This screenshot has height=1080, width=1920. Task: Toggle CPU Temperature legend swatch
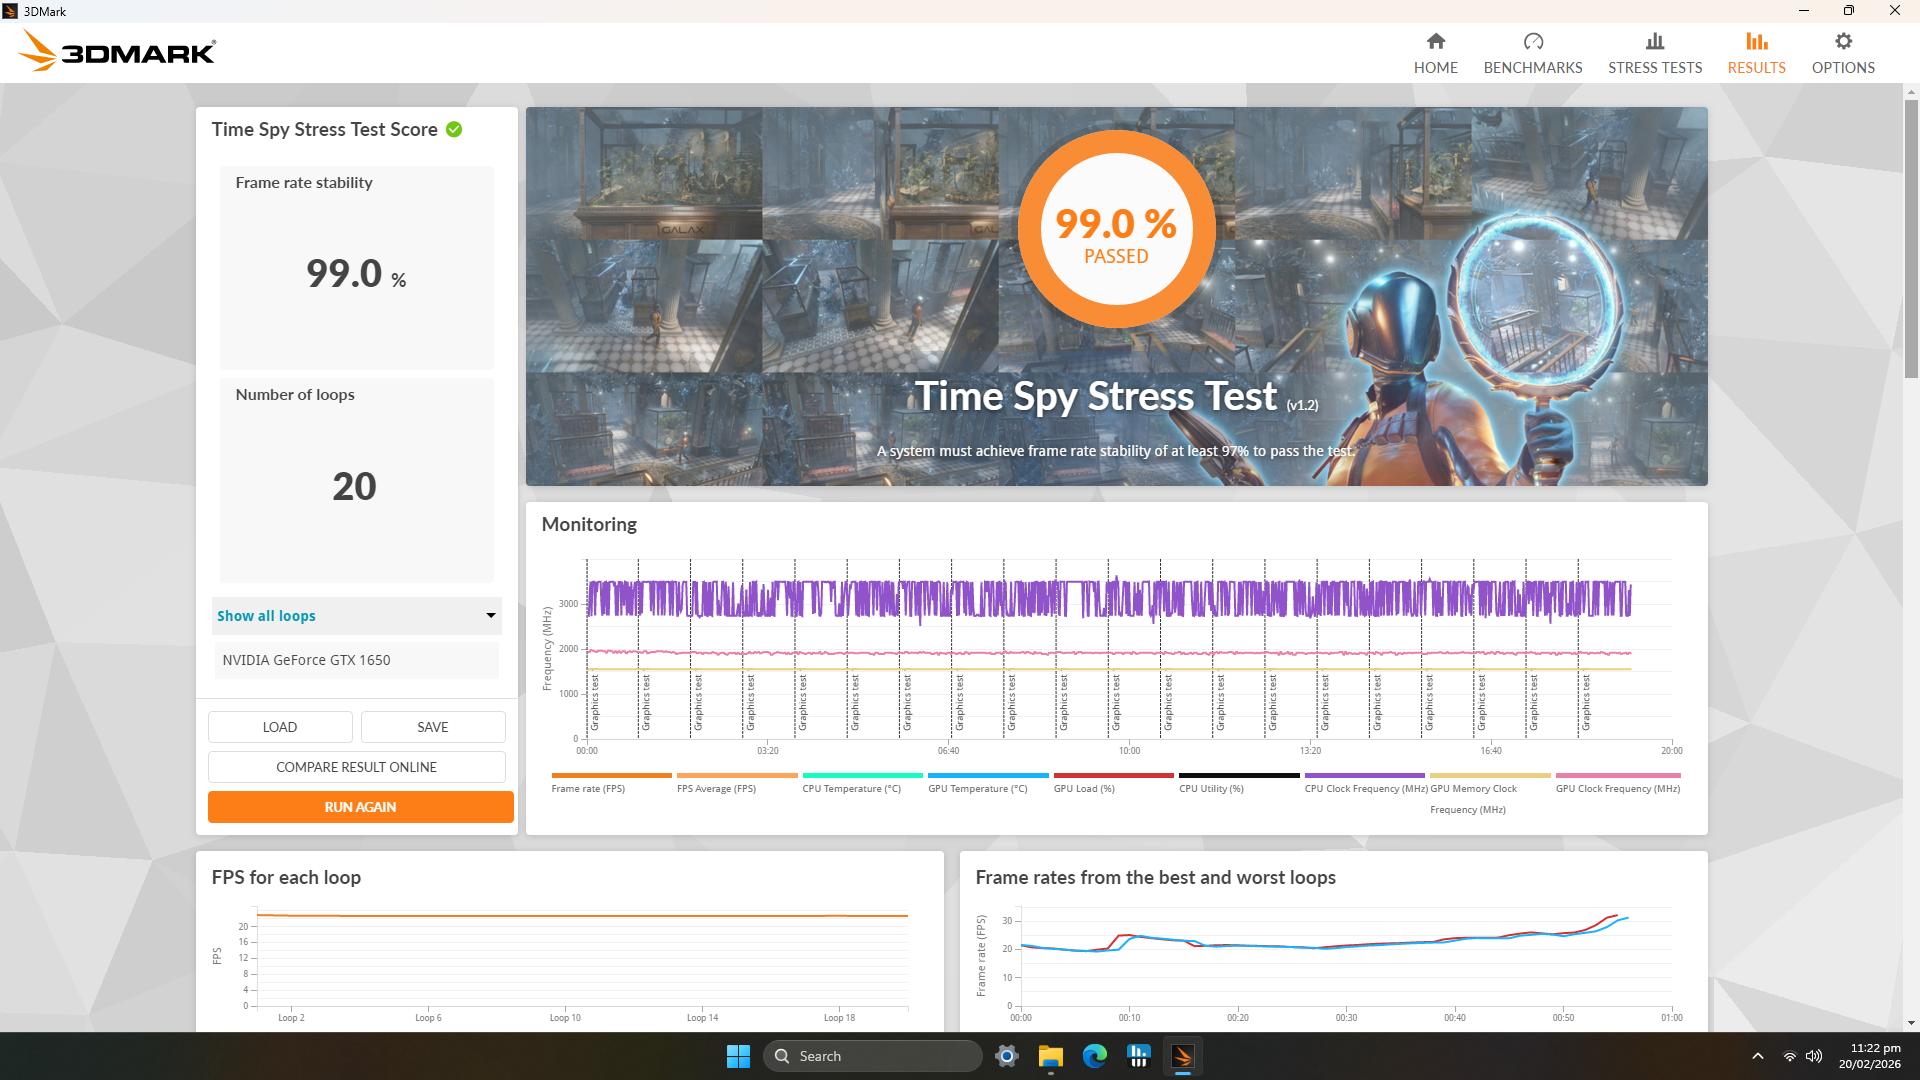862,775
